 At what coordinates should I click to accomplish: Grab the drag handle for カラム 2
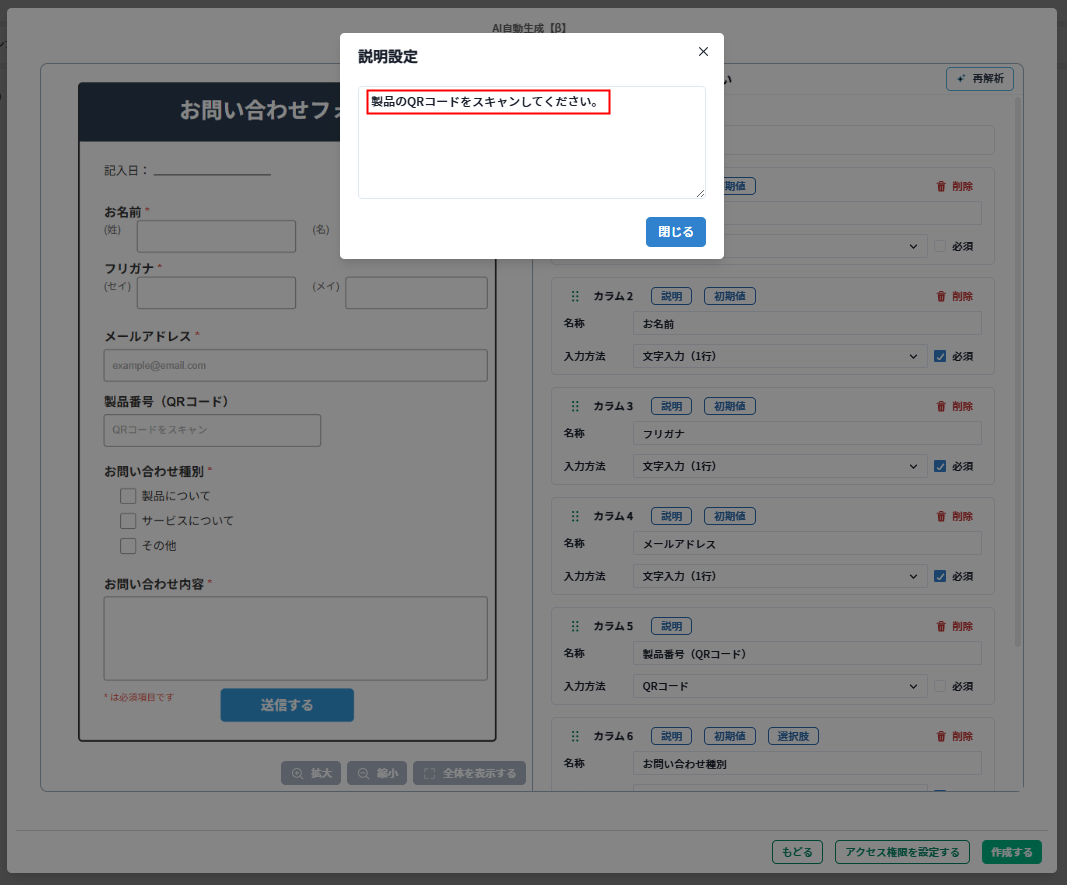575,296
